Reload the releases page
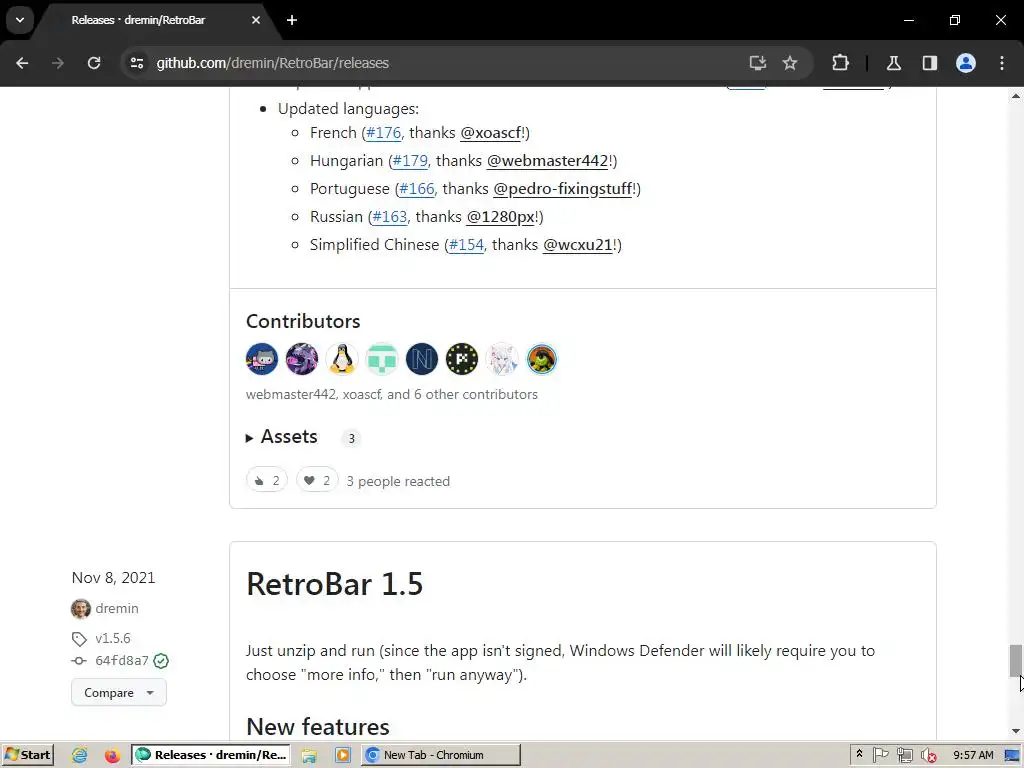The width and height of the screenshot is (1024, 768). coord(94,63)
